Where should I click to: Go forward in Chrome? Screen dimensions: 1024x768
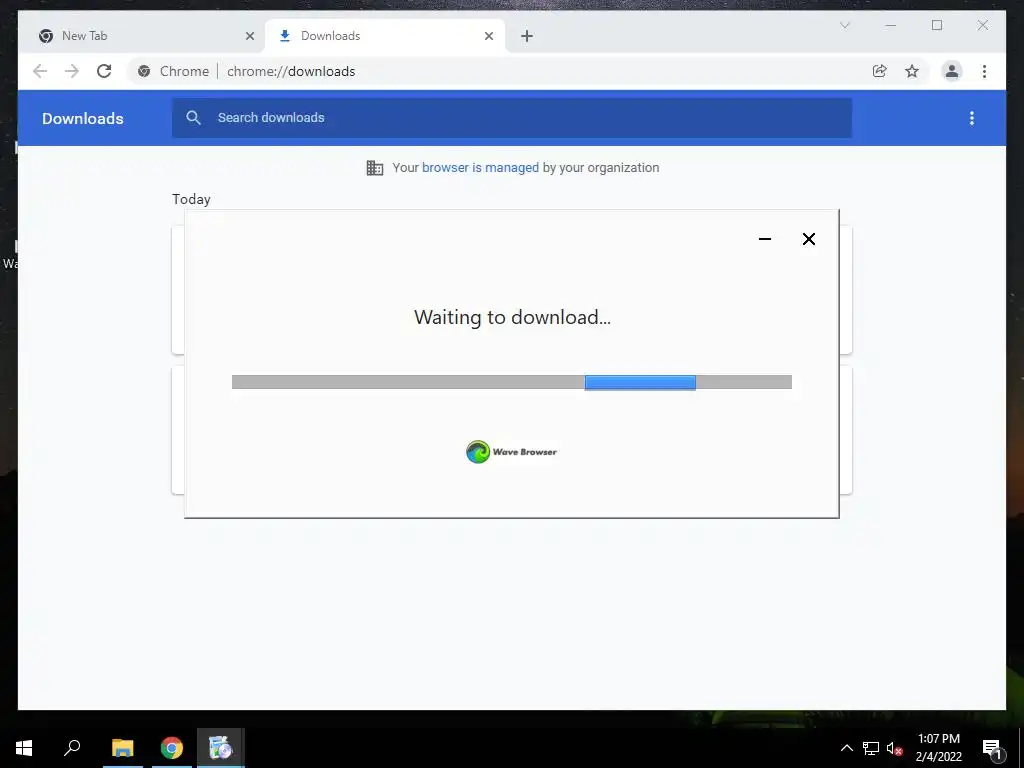[x=72, y=71]
